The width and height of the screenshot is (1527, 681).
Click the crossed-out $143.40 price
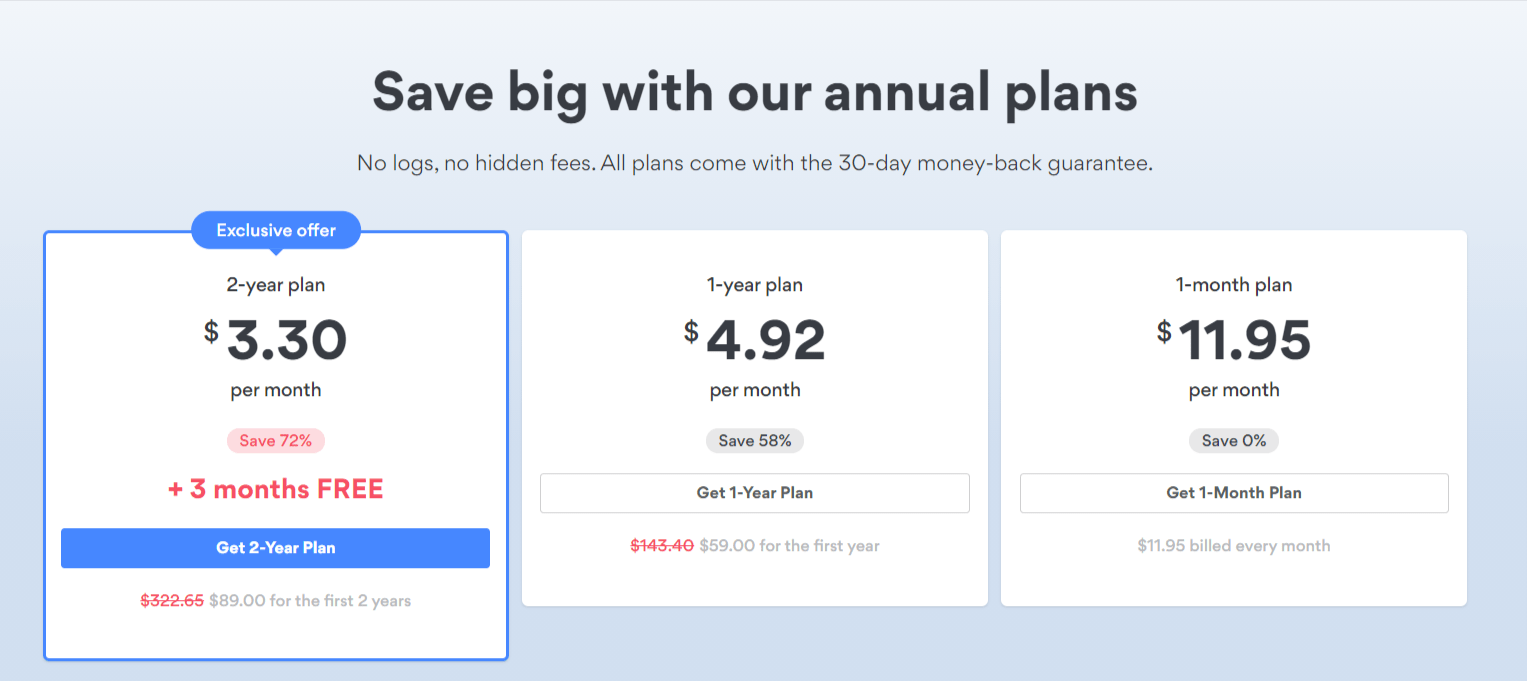[x=662, y=546]
